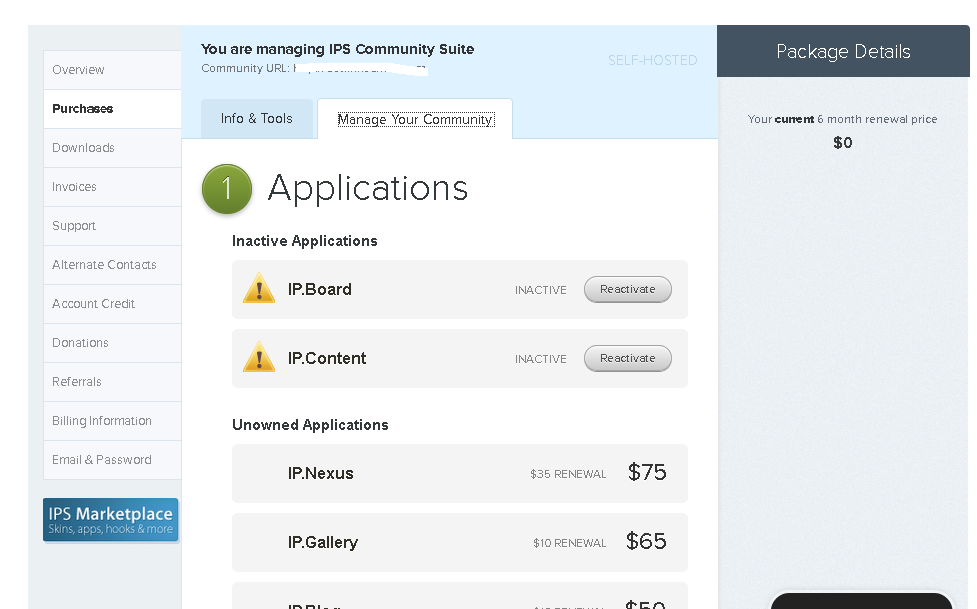Select the IP.Gallery $65 application row
The width and height of the screenshot is (977, 609).
coord(460,542)
